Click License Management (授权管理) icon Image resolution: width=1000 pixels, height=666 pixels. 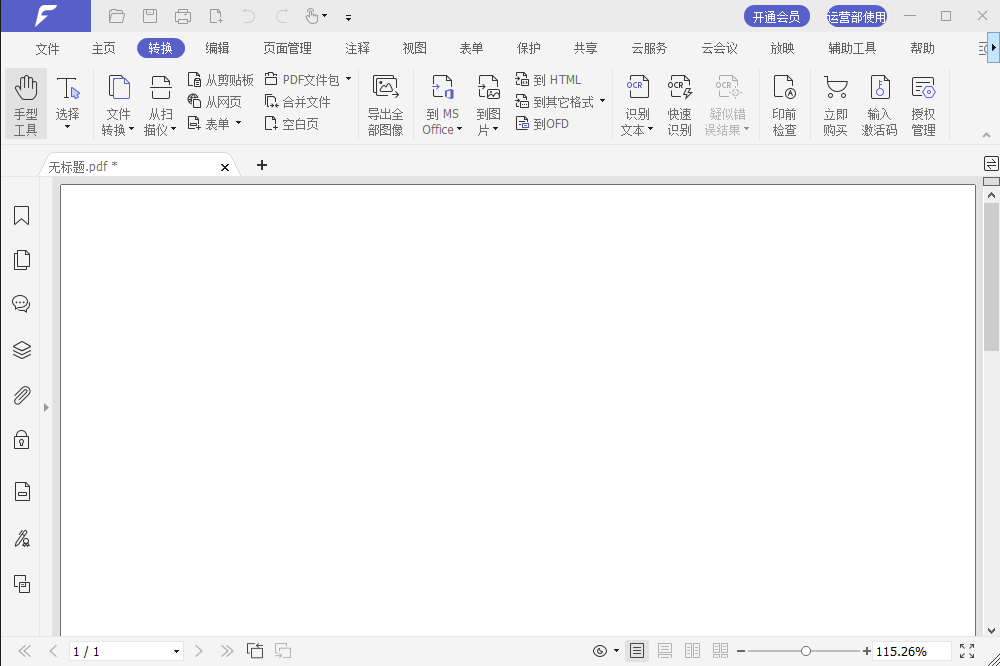(x=923, y=105)
